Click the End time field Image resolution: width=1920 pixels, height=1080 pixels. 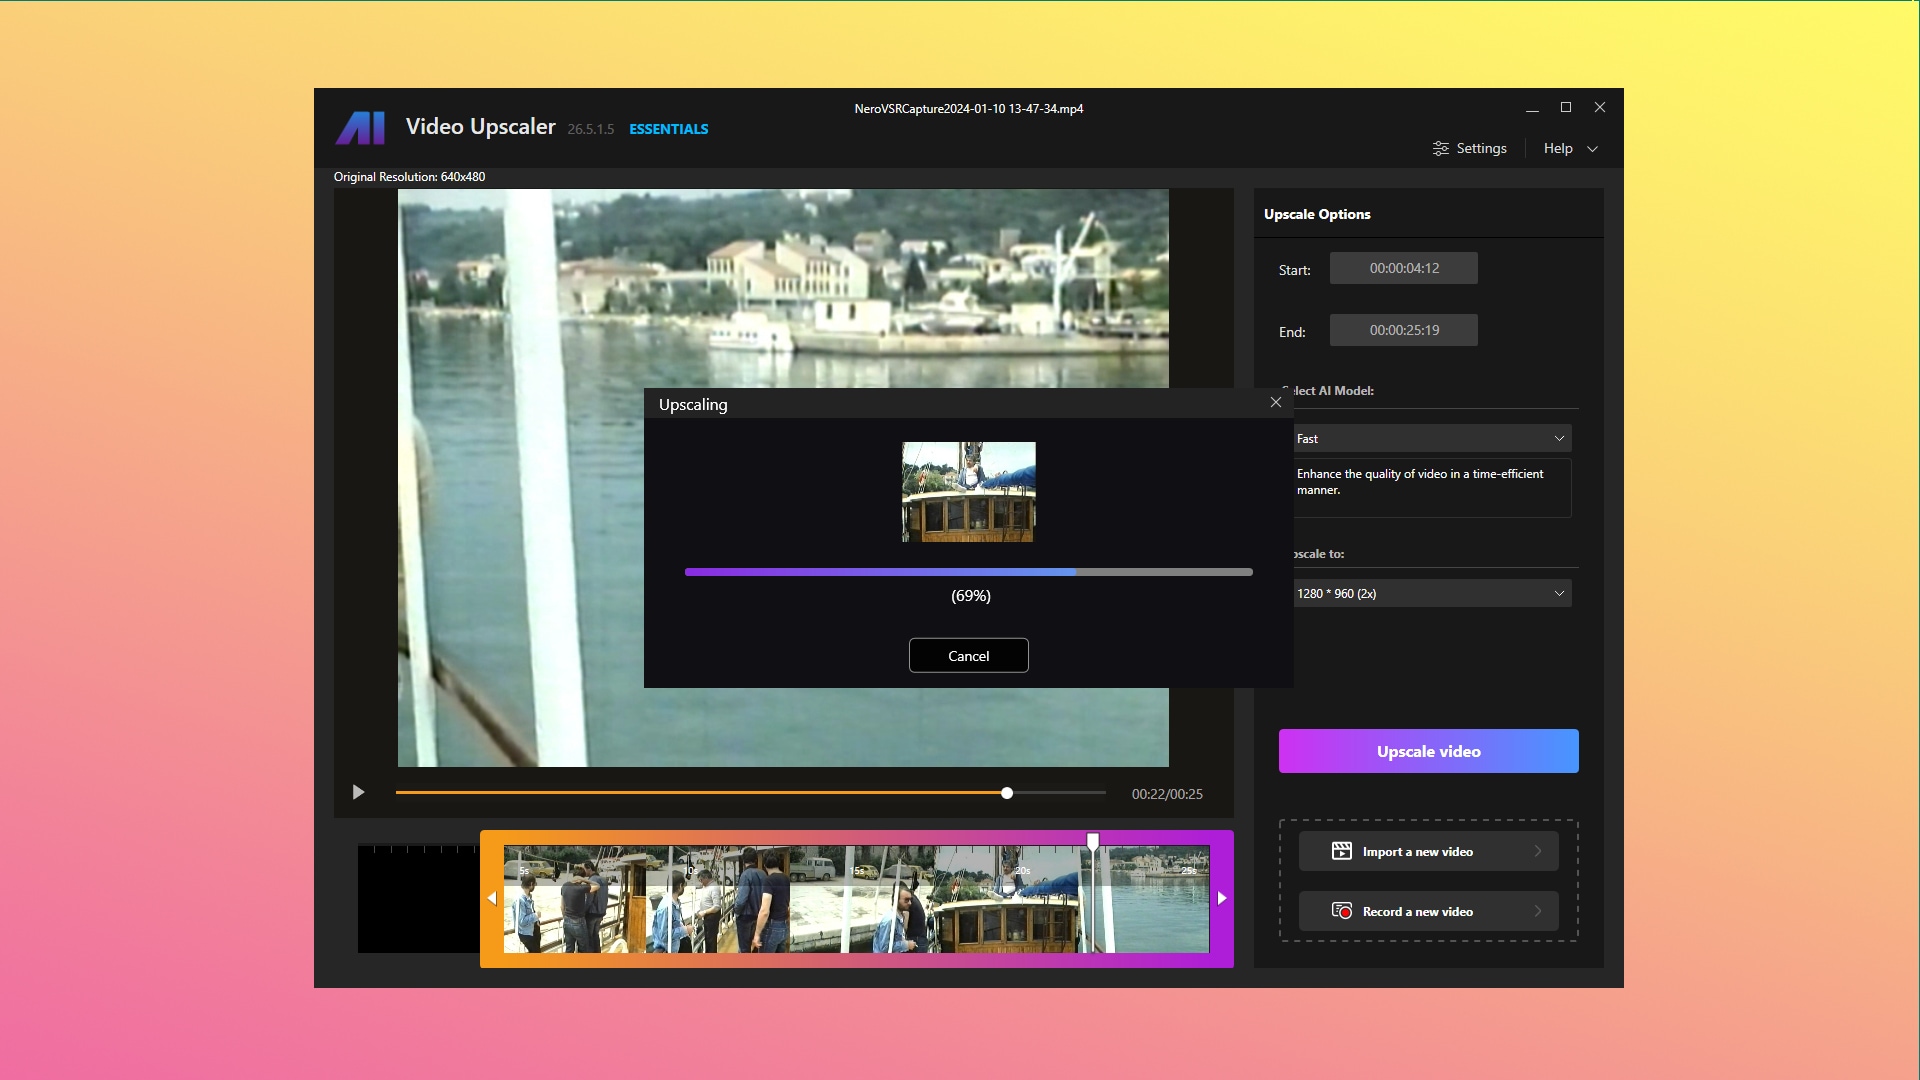pos(1403,330)
